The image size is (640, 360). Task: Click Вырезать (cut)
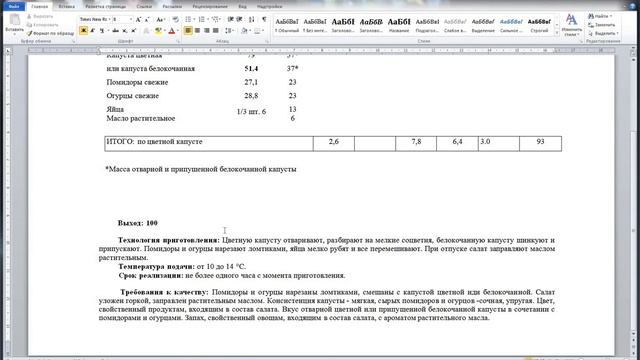(x=40, y=16)
